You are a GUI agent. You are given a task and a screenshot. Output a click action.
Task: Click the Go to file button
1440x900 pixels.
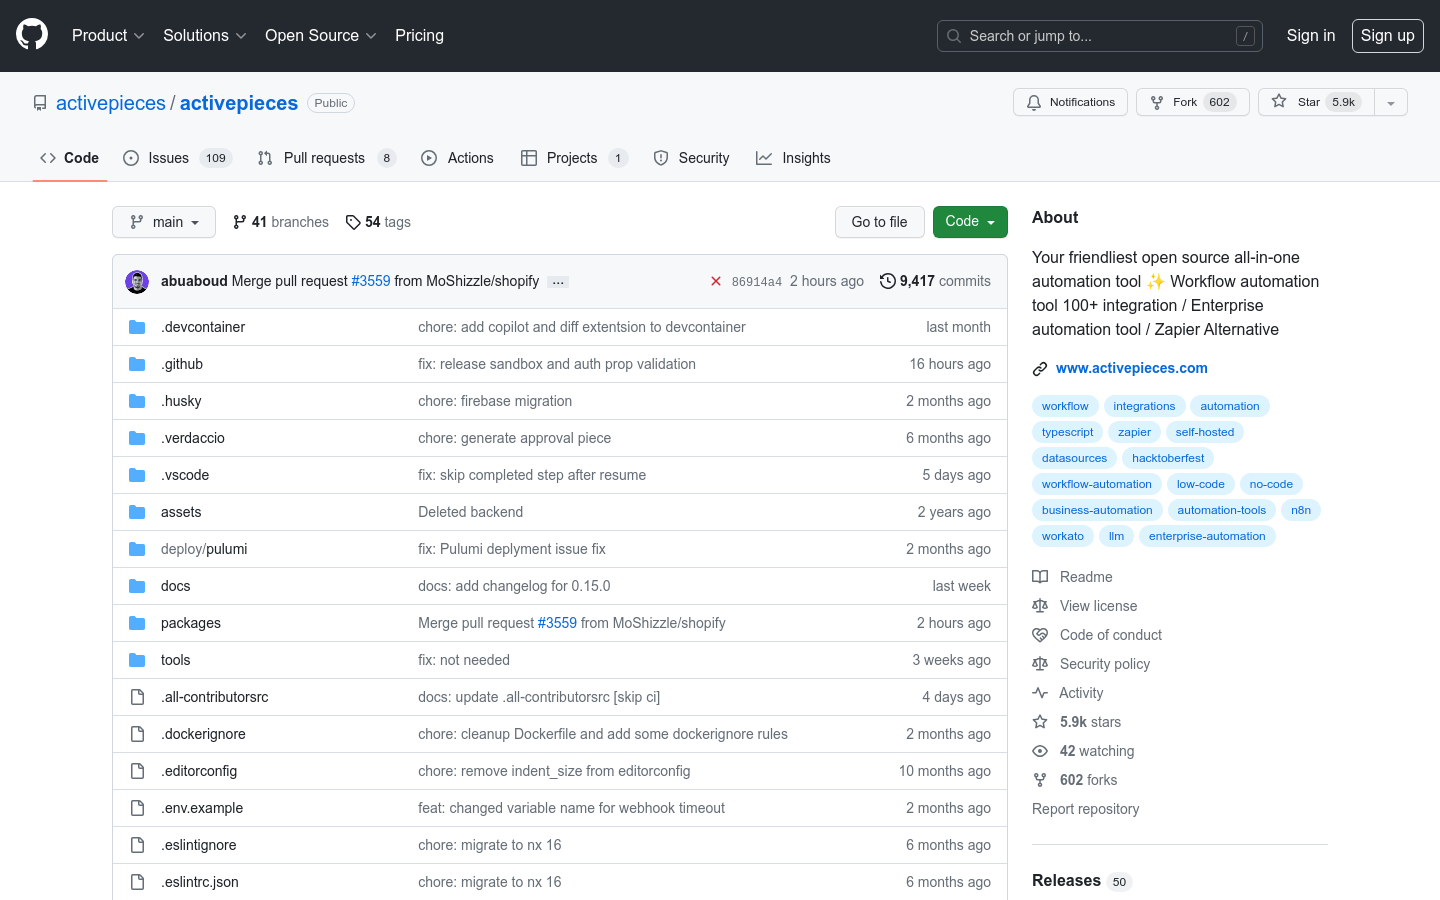point(879,222)
